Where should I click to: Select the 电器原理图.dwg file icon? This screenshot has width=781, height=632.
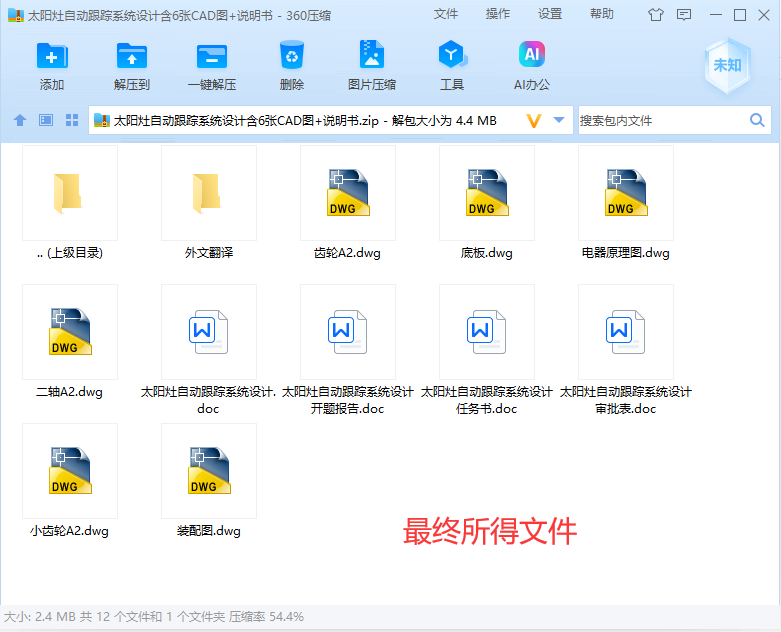(626, 193)
